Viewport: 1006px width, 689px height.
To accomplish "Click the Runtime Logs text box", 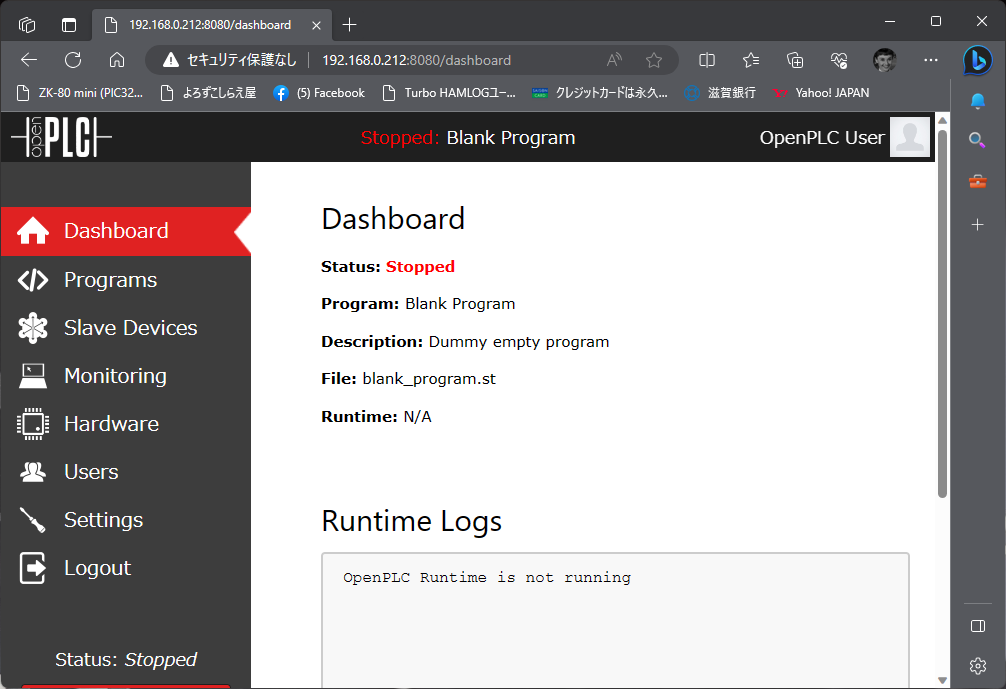I will click(x=615, y=620).
